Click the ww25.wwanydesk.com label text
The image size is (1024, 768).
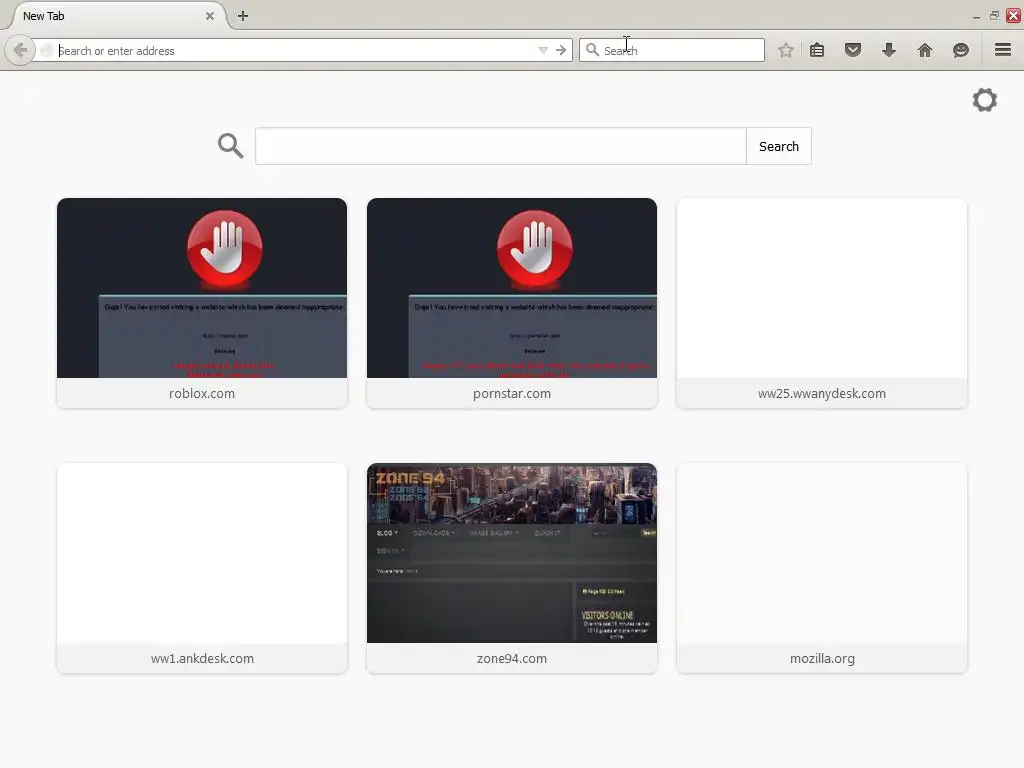coord(822,394)
